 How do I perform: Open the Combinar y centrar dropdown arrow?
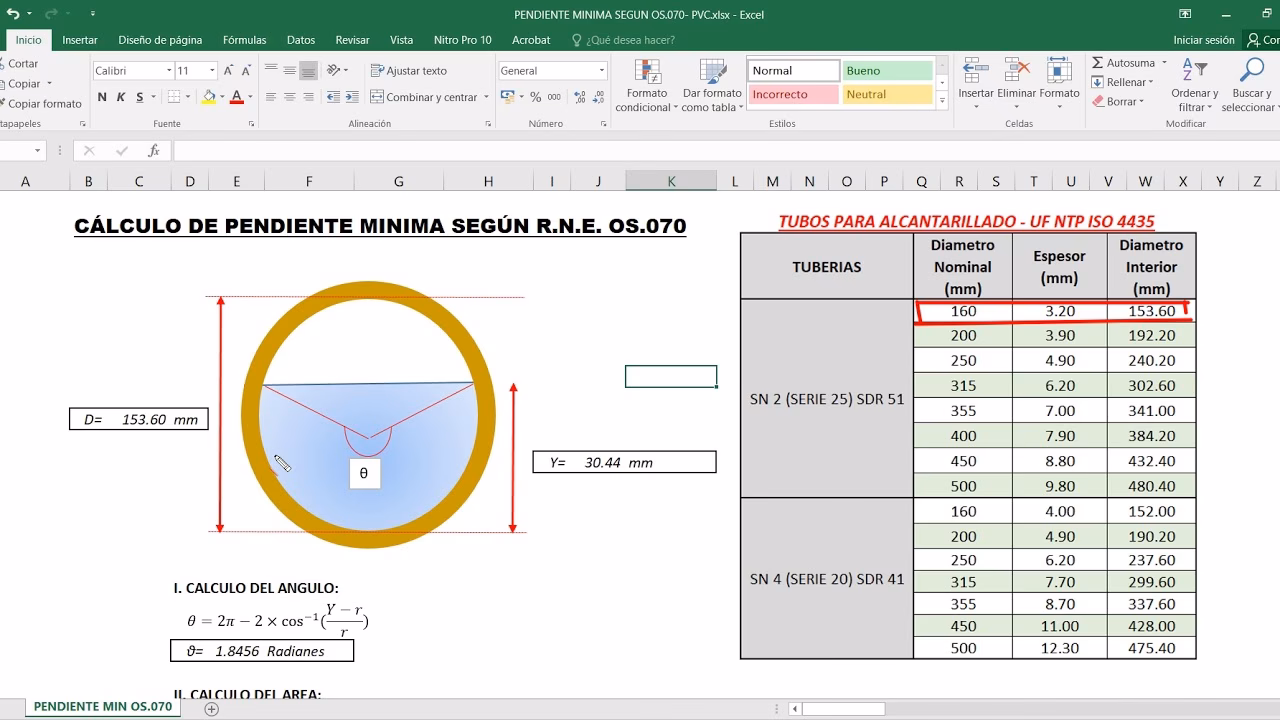pyautogui.click(x=486, y=97)
